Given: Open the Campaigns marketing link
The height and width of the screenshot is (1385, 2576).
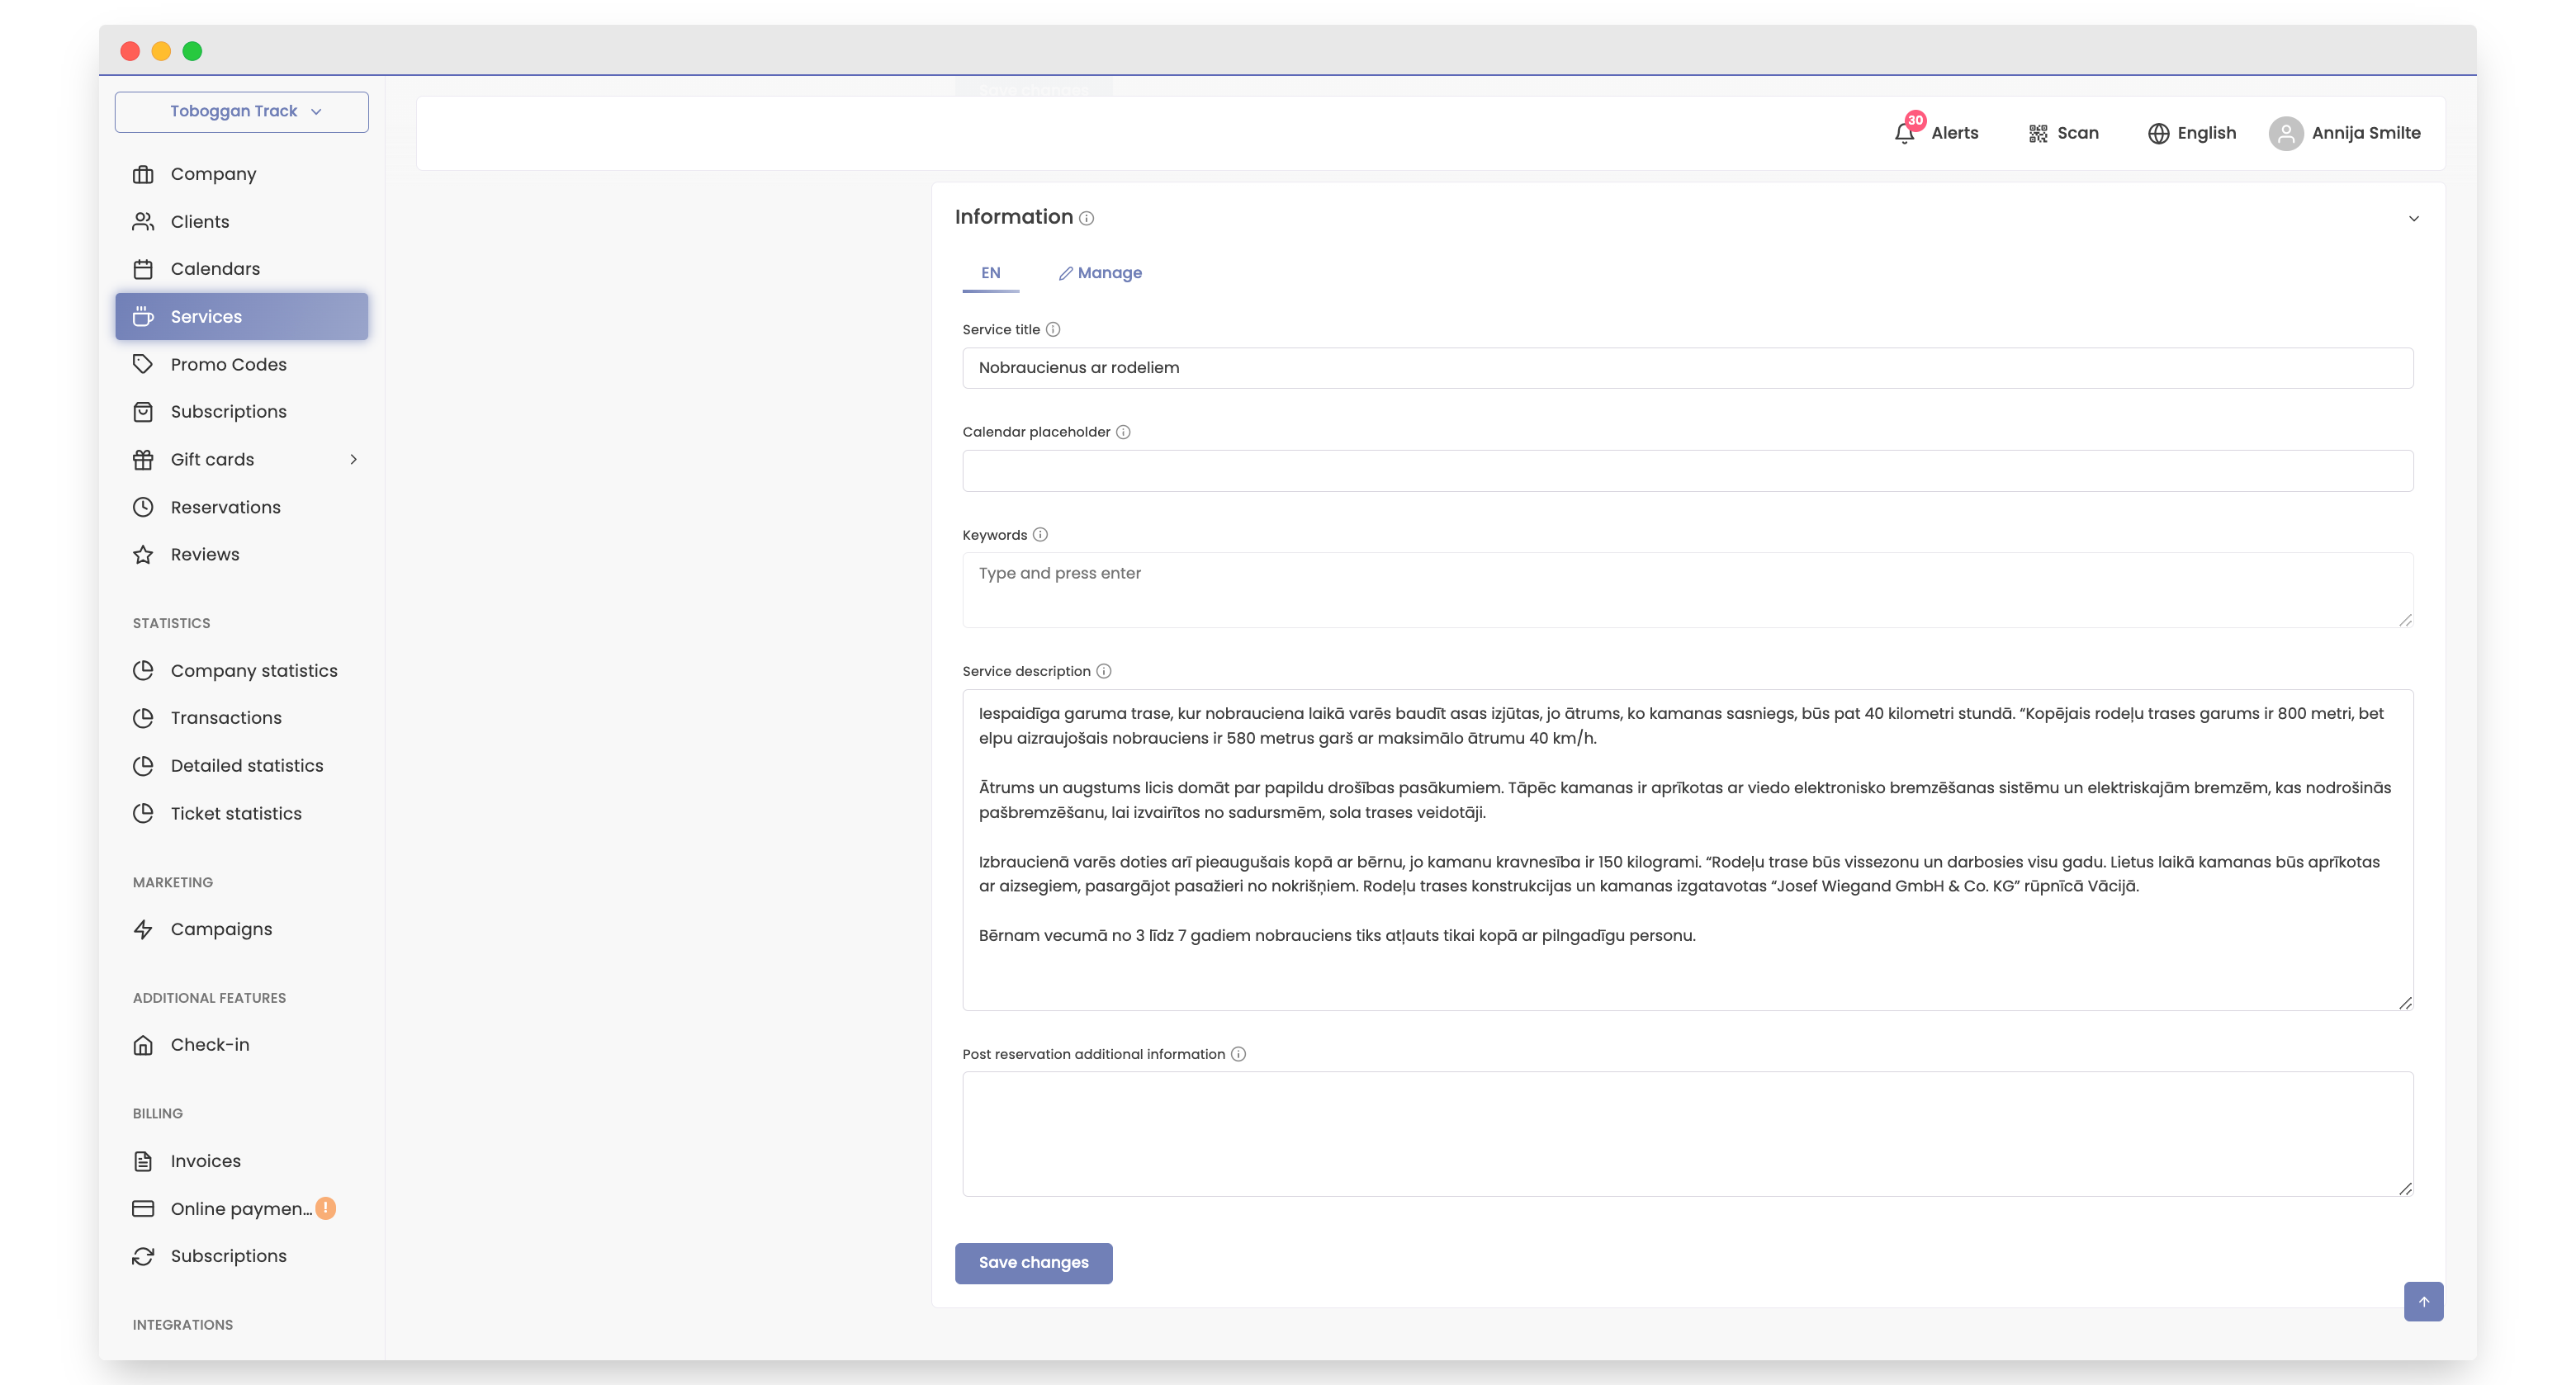Looking at the screenshot, I should (x=221, y=929).
